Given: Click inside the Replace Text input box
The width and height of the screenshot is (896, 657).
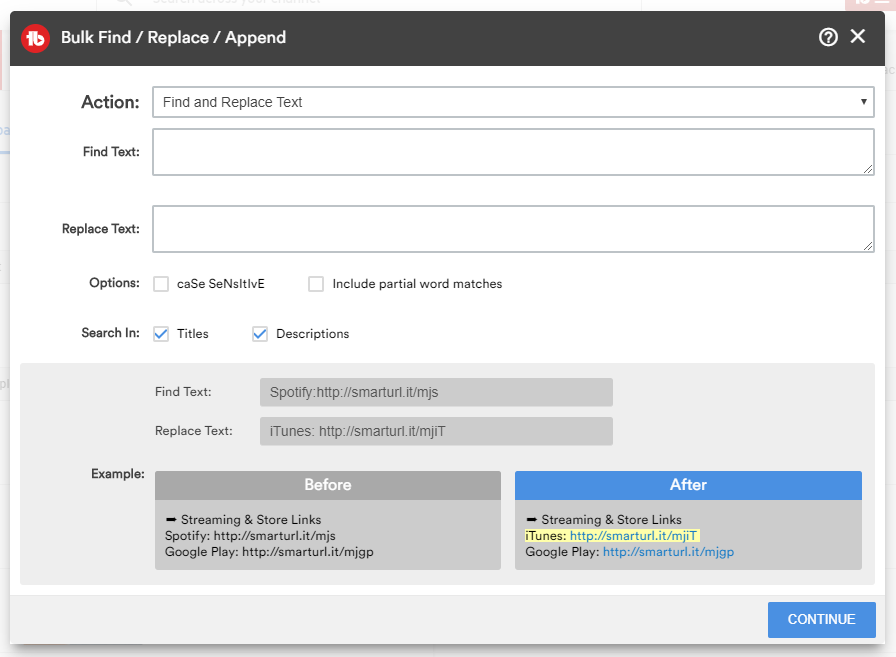Looking at the screenshot, I should (513, 229).
